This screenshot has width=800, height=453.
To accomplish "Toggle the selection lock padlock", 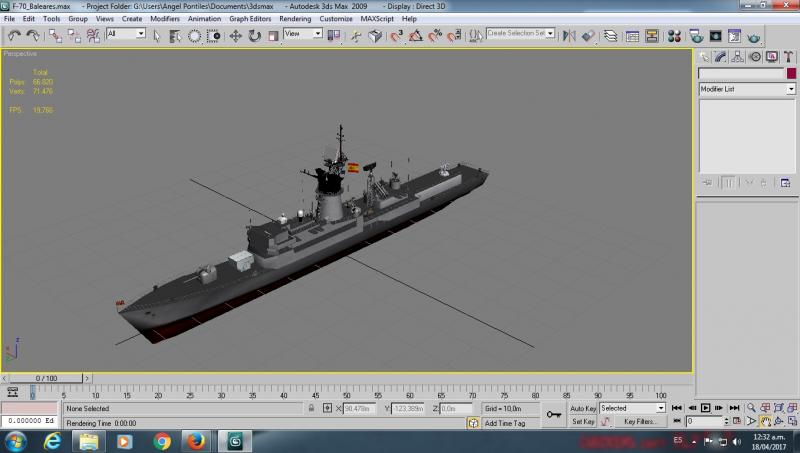I will point(311,408).
